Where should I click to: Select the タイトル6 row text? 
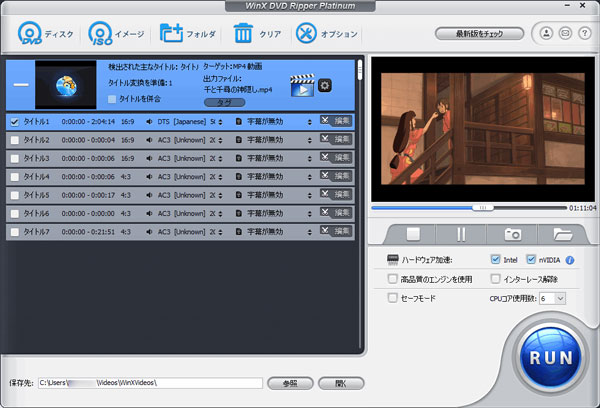click(37, 214)
